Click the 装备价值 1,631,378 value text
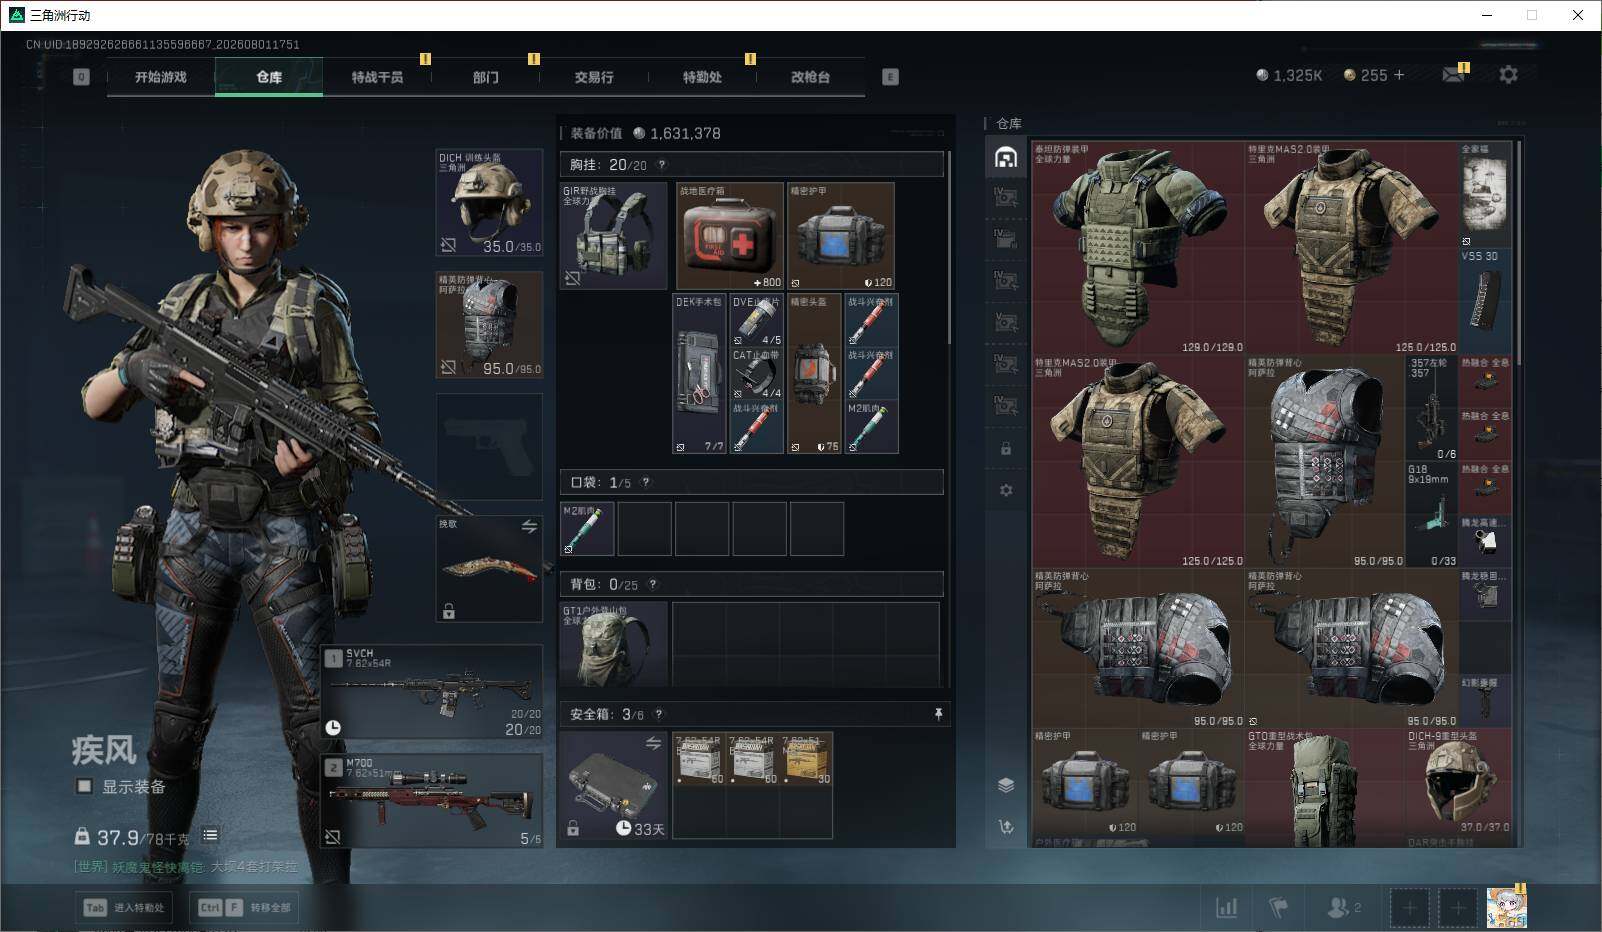This screenshot has width=1602, height=932. pyautogui.click(x=646, y=133)
